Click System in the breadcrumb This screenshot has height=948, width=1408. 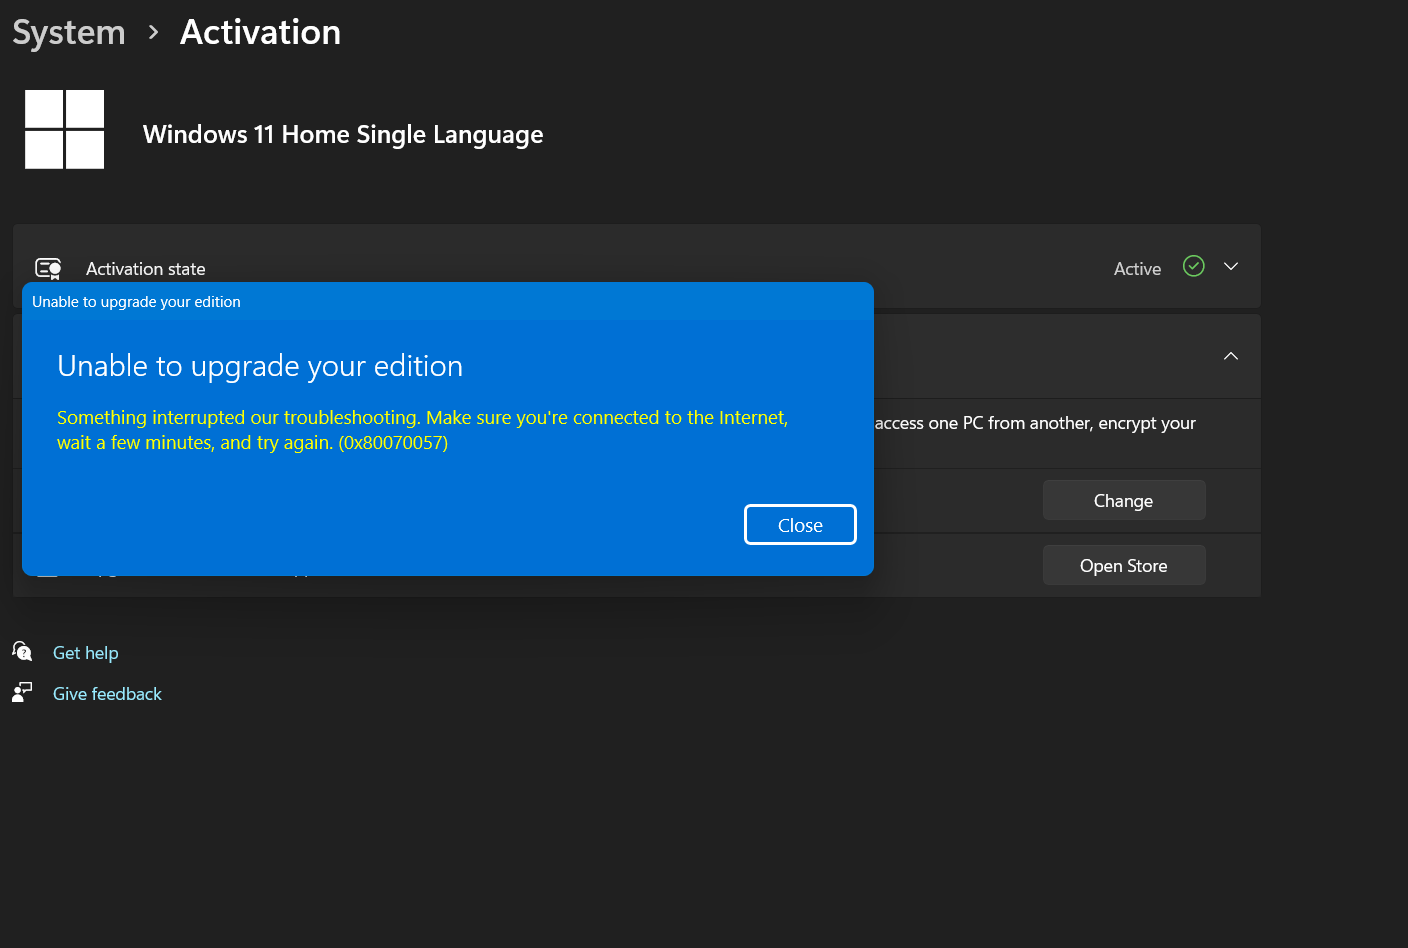(68, 32)
